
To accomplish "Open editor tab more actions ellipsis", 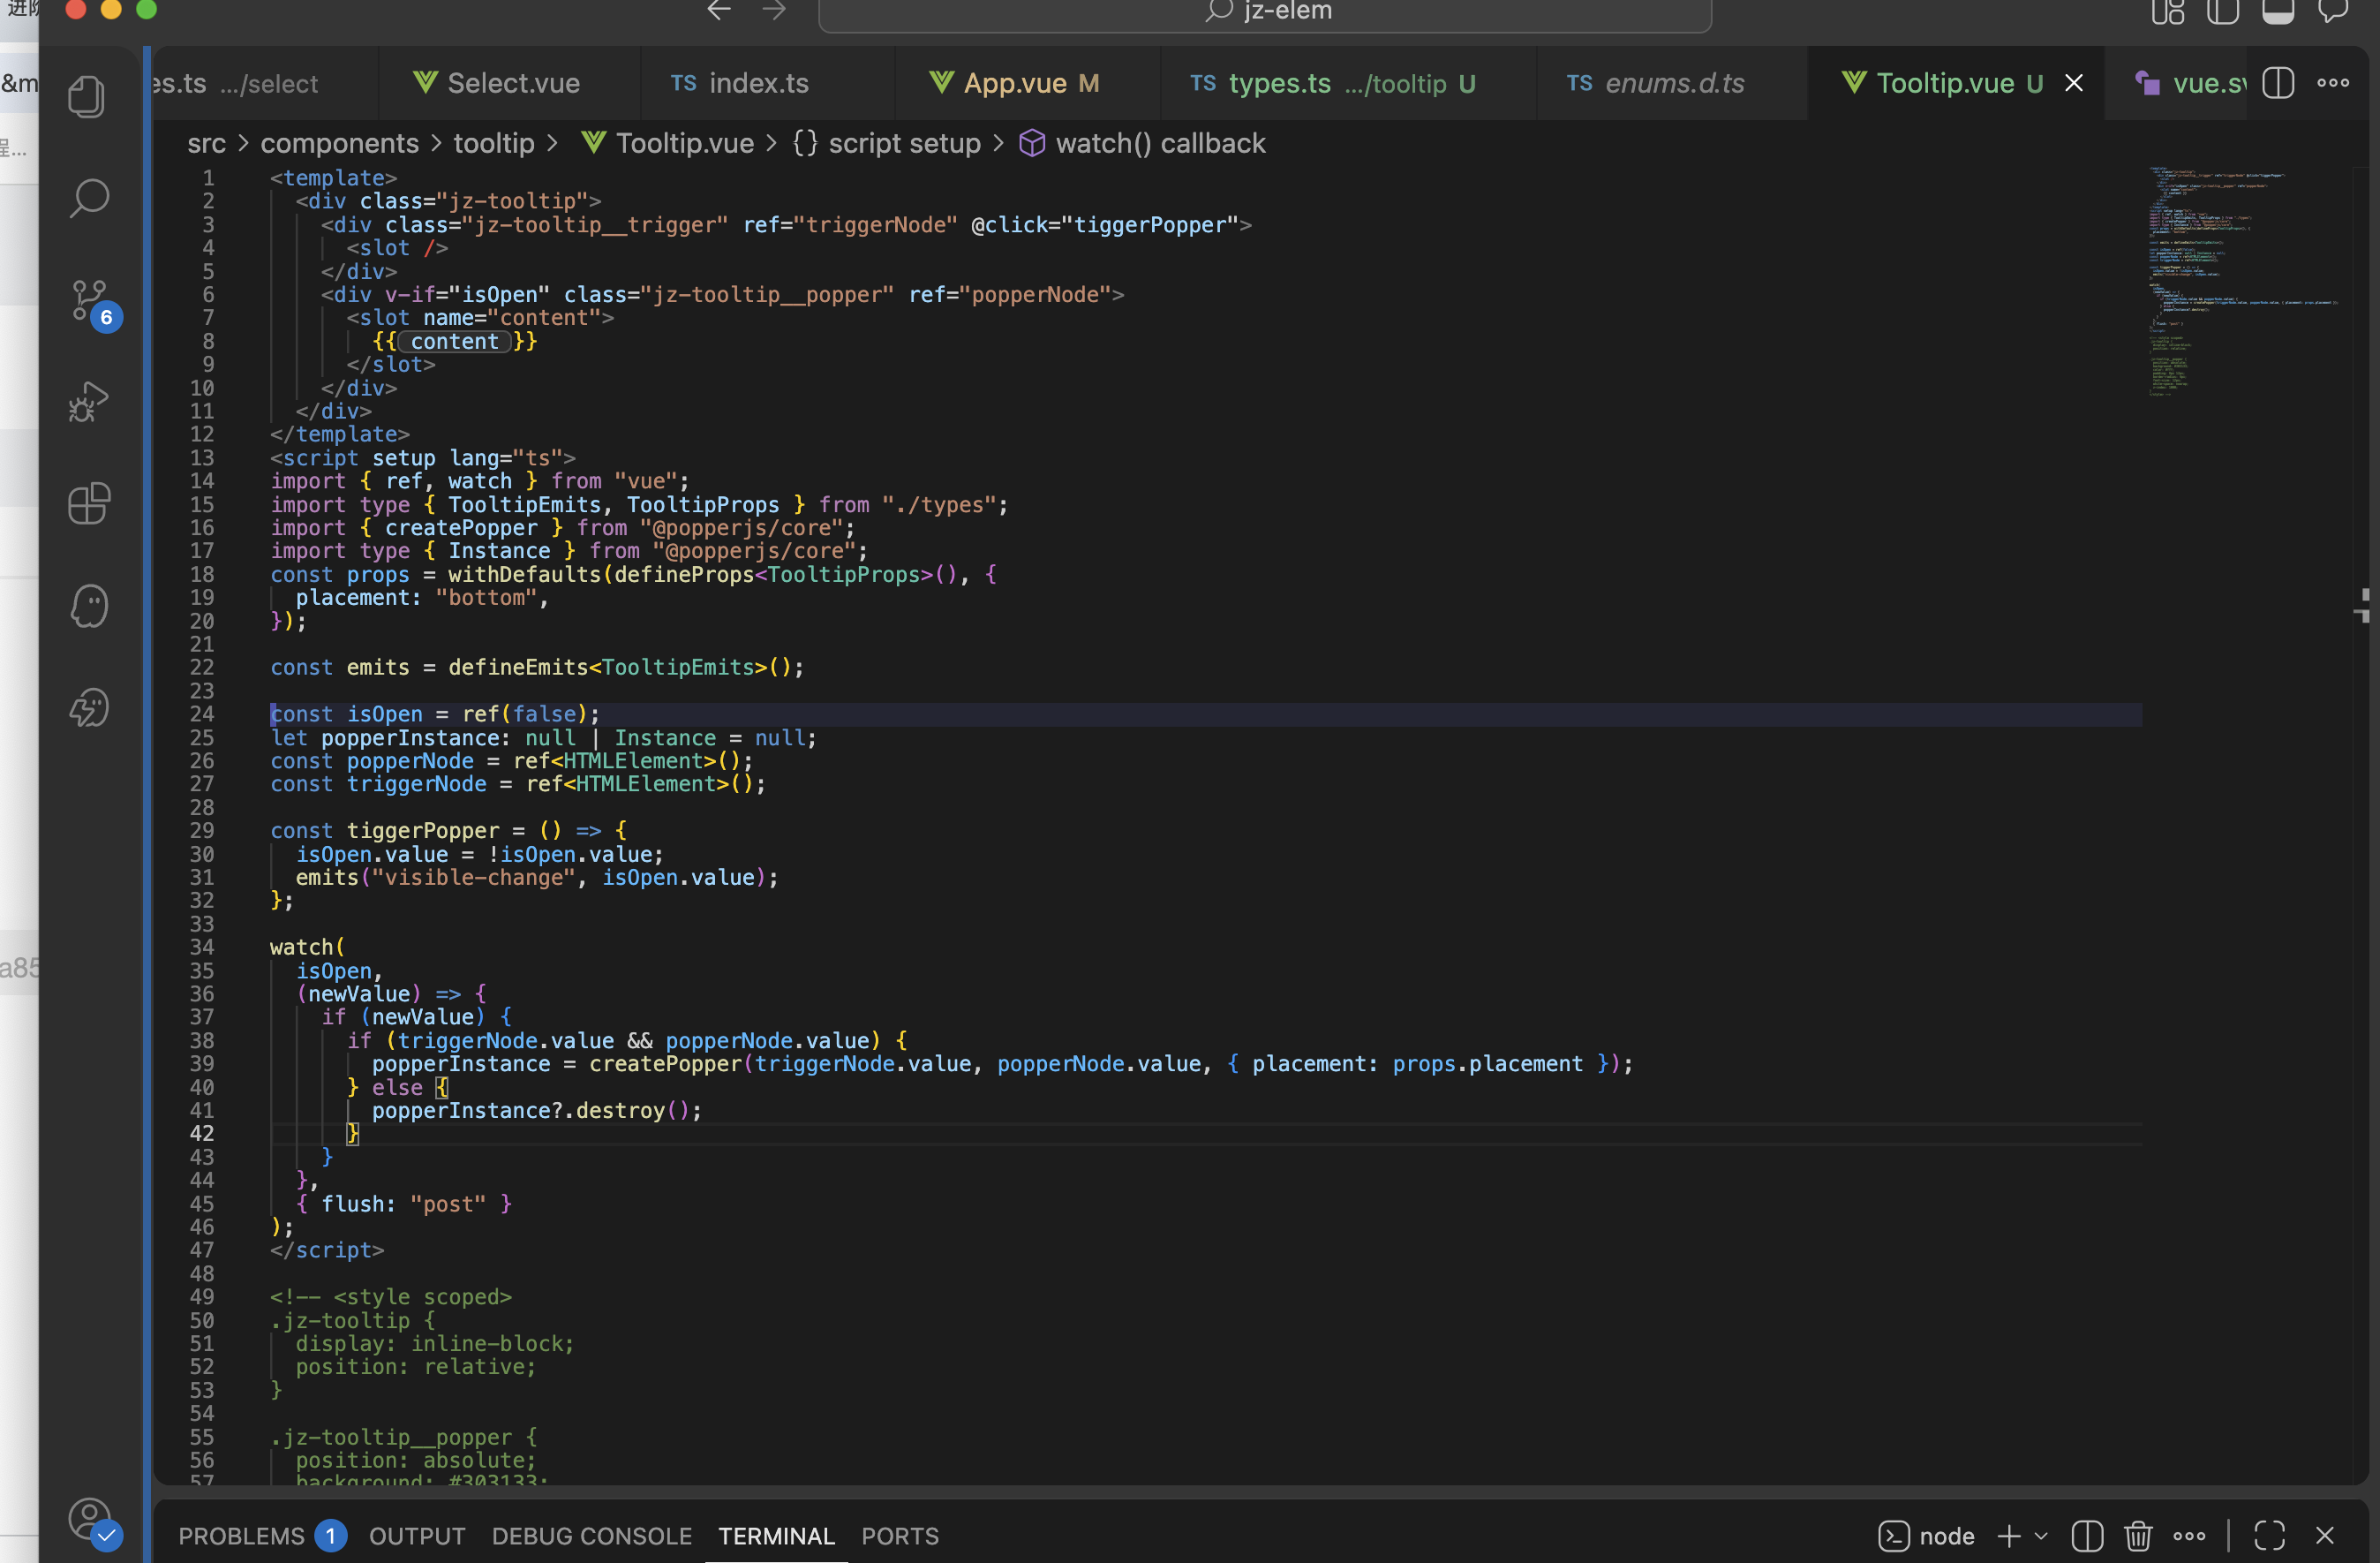I will (x=2333, y=83).
